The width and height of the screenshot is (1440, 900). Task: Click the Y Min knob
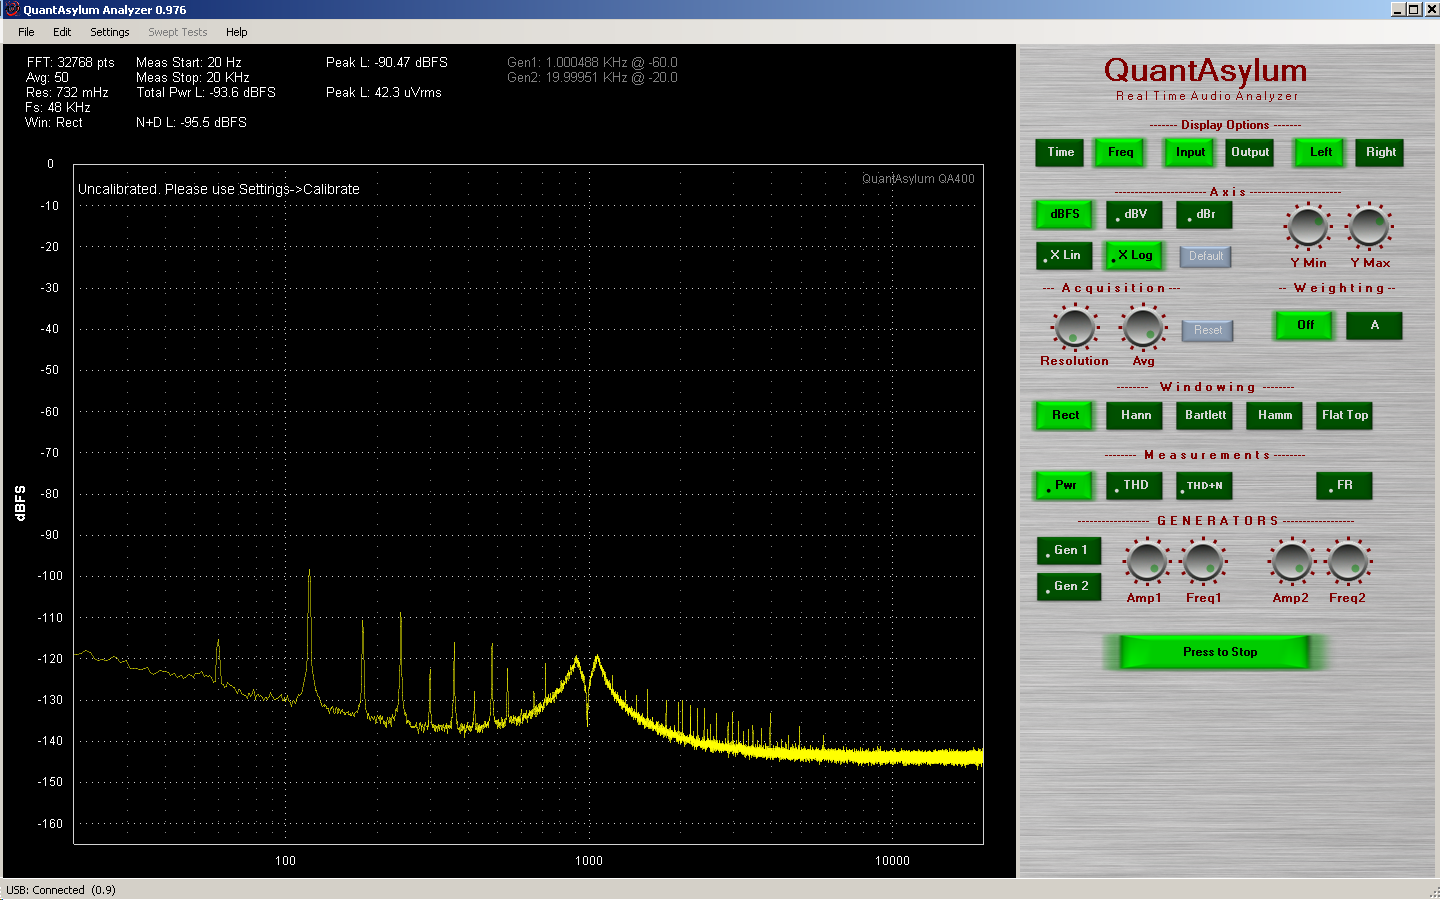click(x=1307, y=227)
